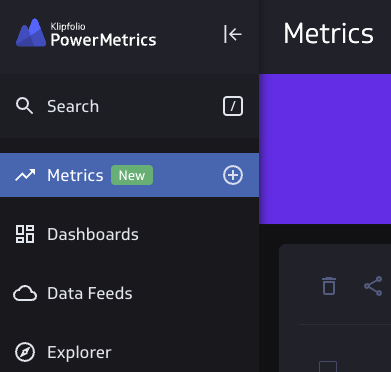Click the magnifying glass search icon
This screenshot has height=372, width=391.
pyautogui.click(x=24, y=106)
